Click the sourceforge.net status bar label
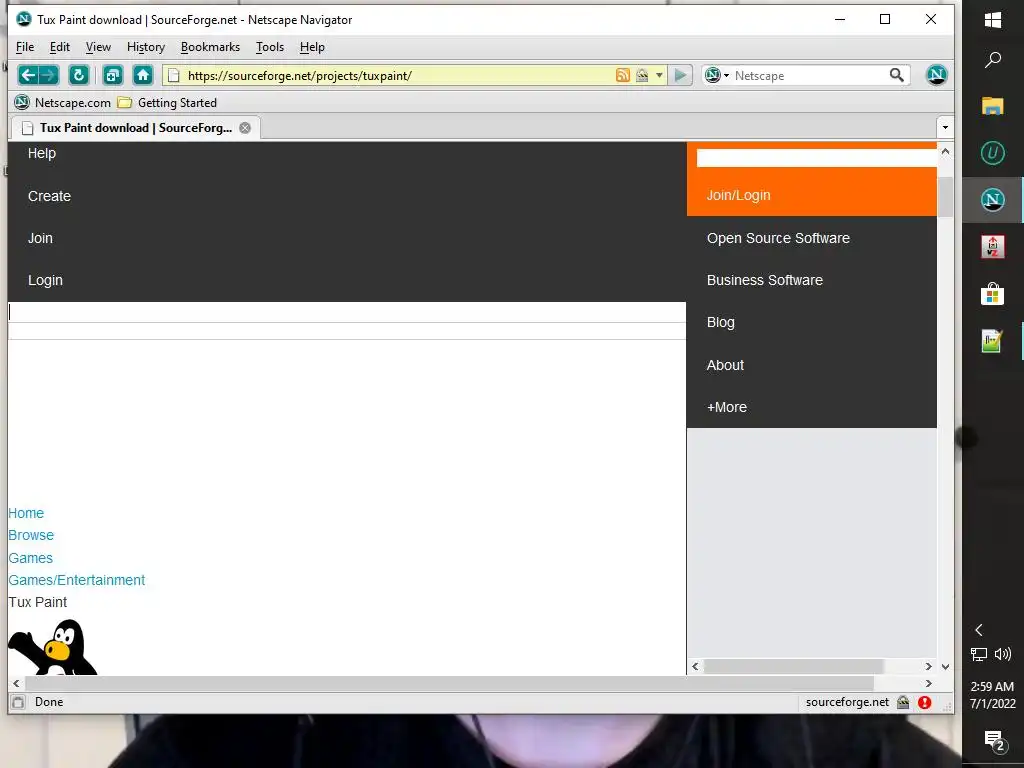This screenshot has height=768, width=1024. (x=847, y=702)
